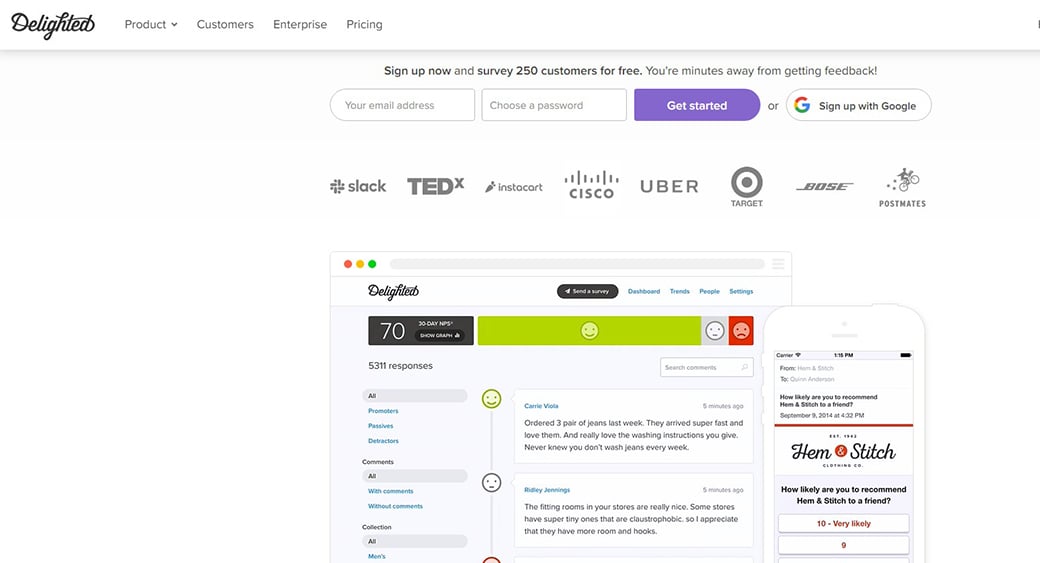Click the Get started button
Screen dimensions: 1040x563
697,105
